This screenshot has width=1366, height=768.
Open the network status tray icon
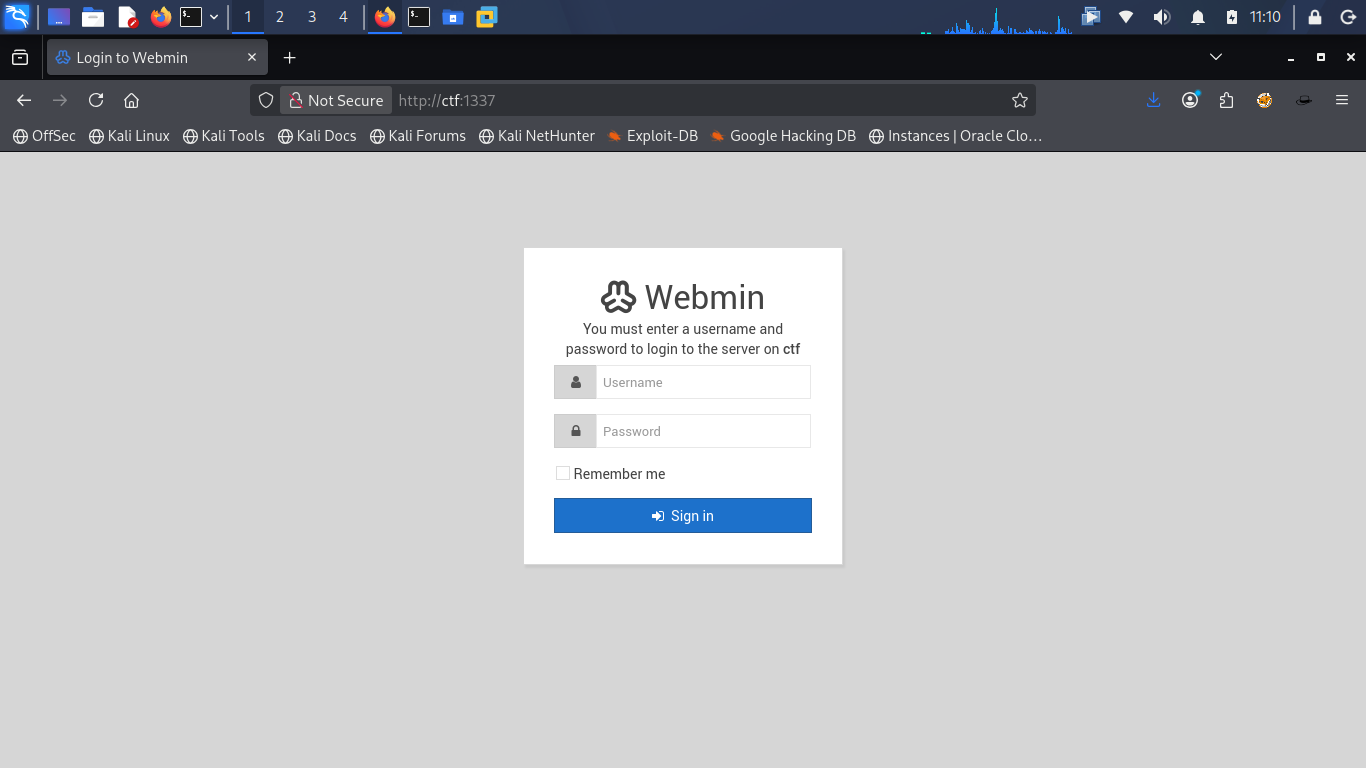pos(1126,16)
